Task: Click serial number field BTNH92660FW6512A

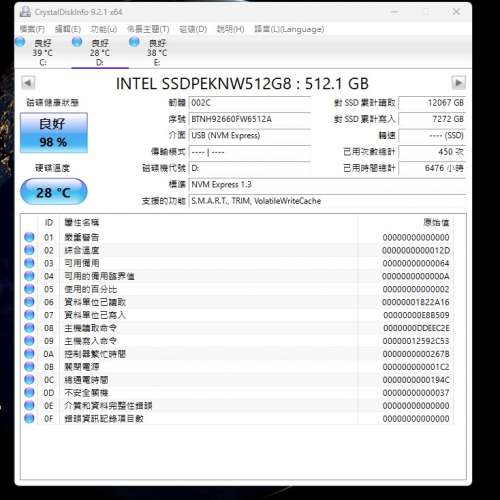Action: pos(250,119)
